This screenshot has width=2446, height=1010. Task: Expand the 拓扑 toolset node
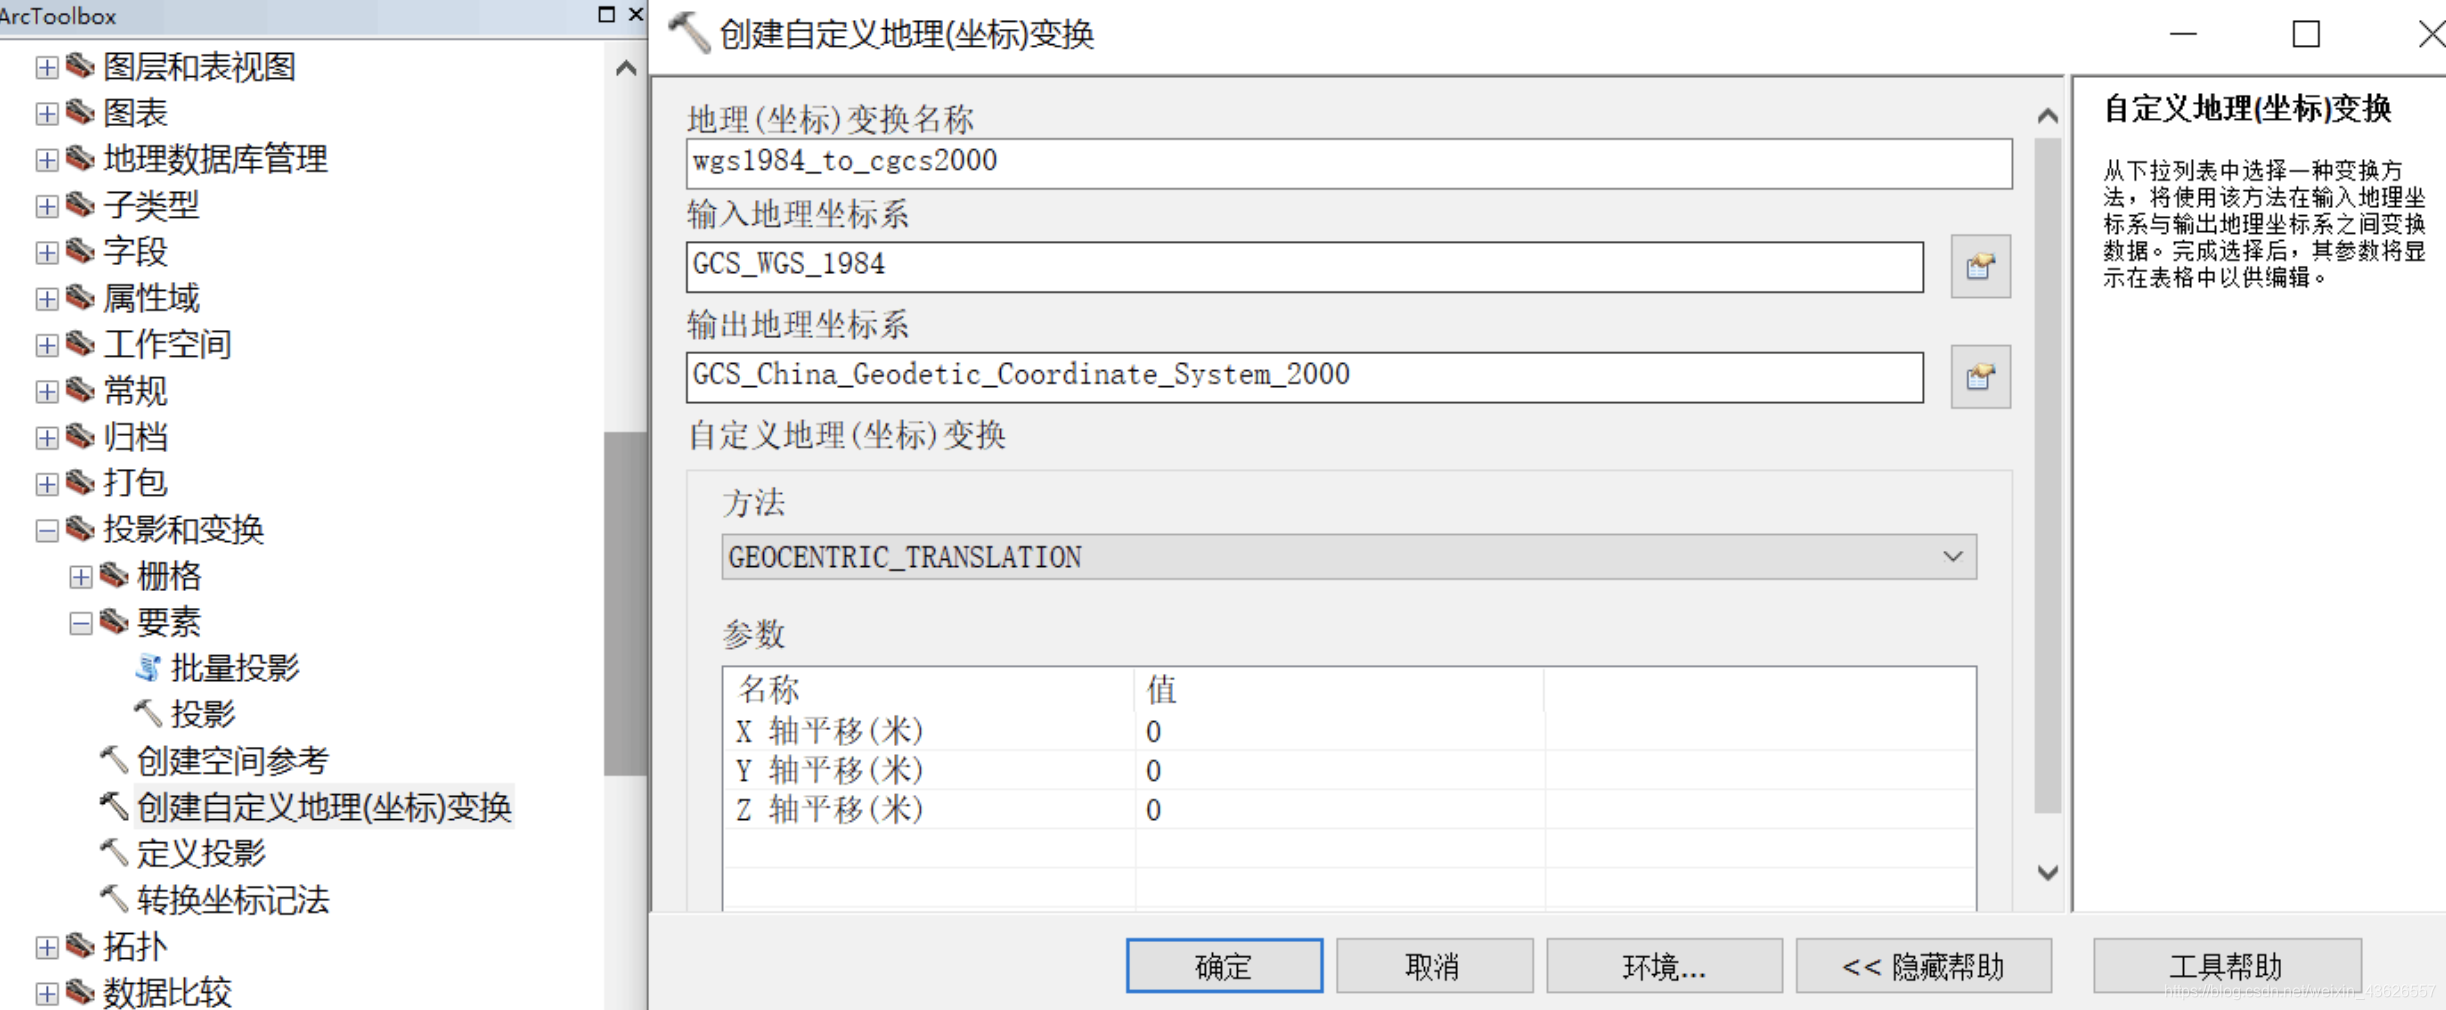coord(46,947)
